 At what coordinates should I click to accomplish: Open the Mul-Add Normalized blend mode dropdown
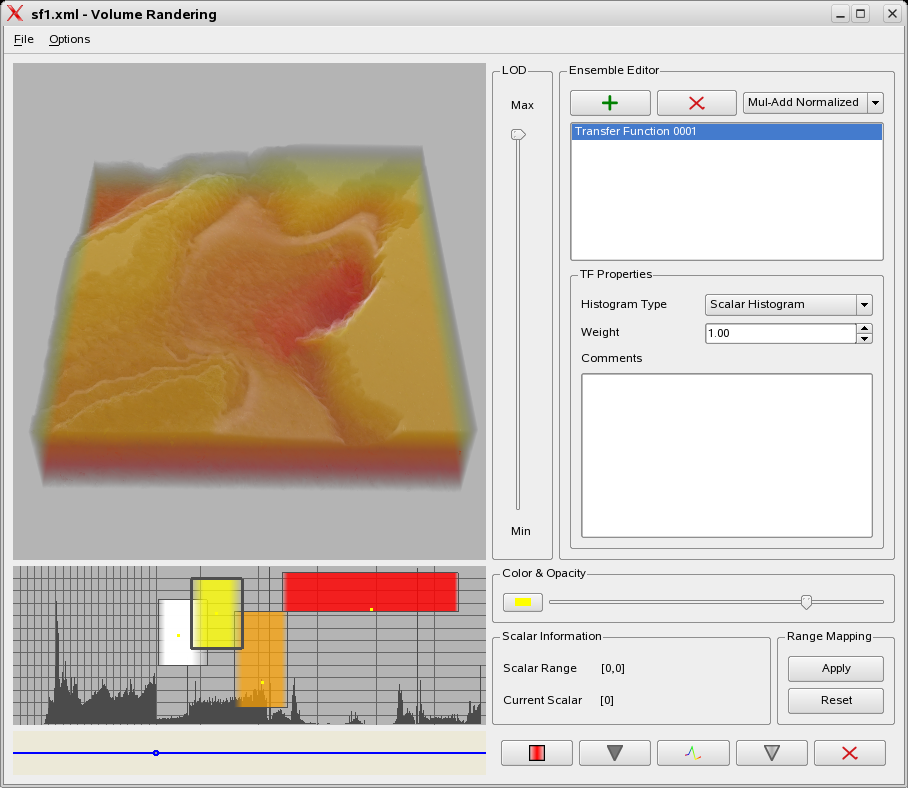pos(812,102)
